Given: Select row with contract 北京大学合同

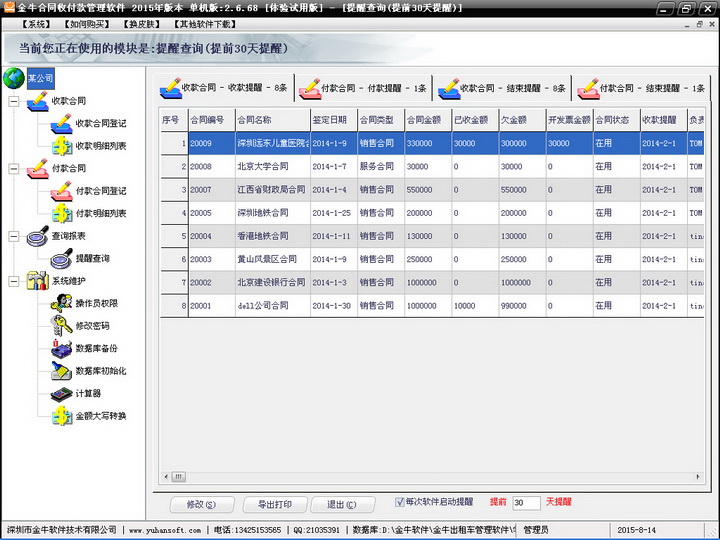Looking at the screenshot, I should click(432, 167).
